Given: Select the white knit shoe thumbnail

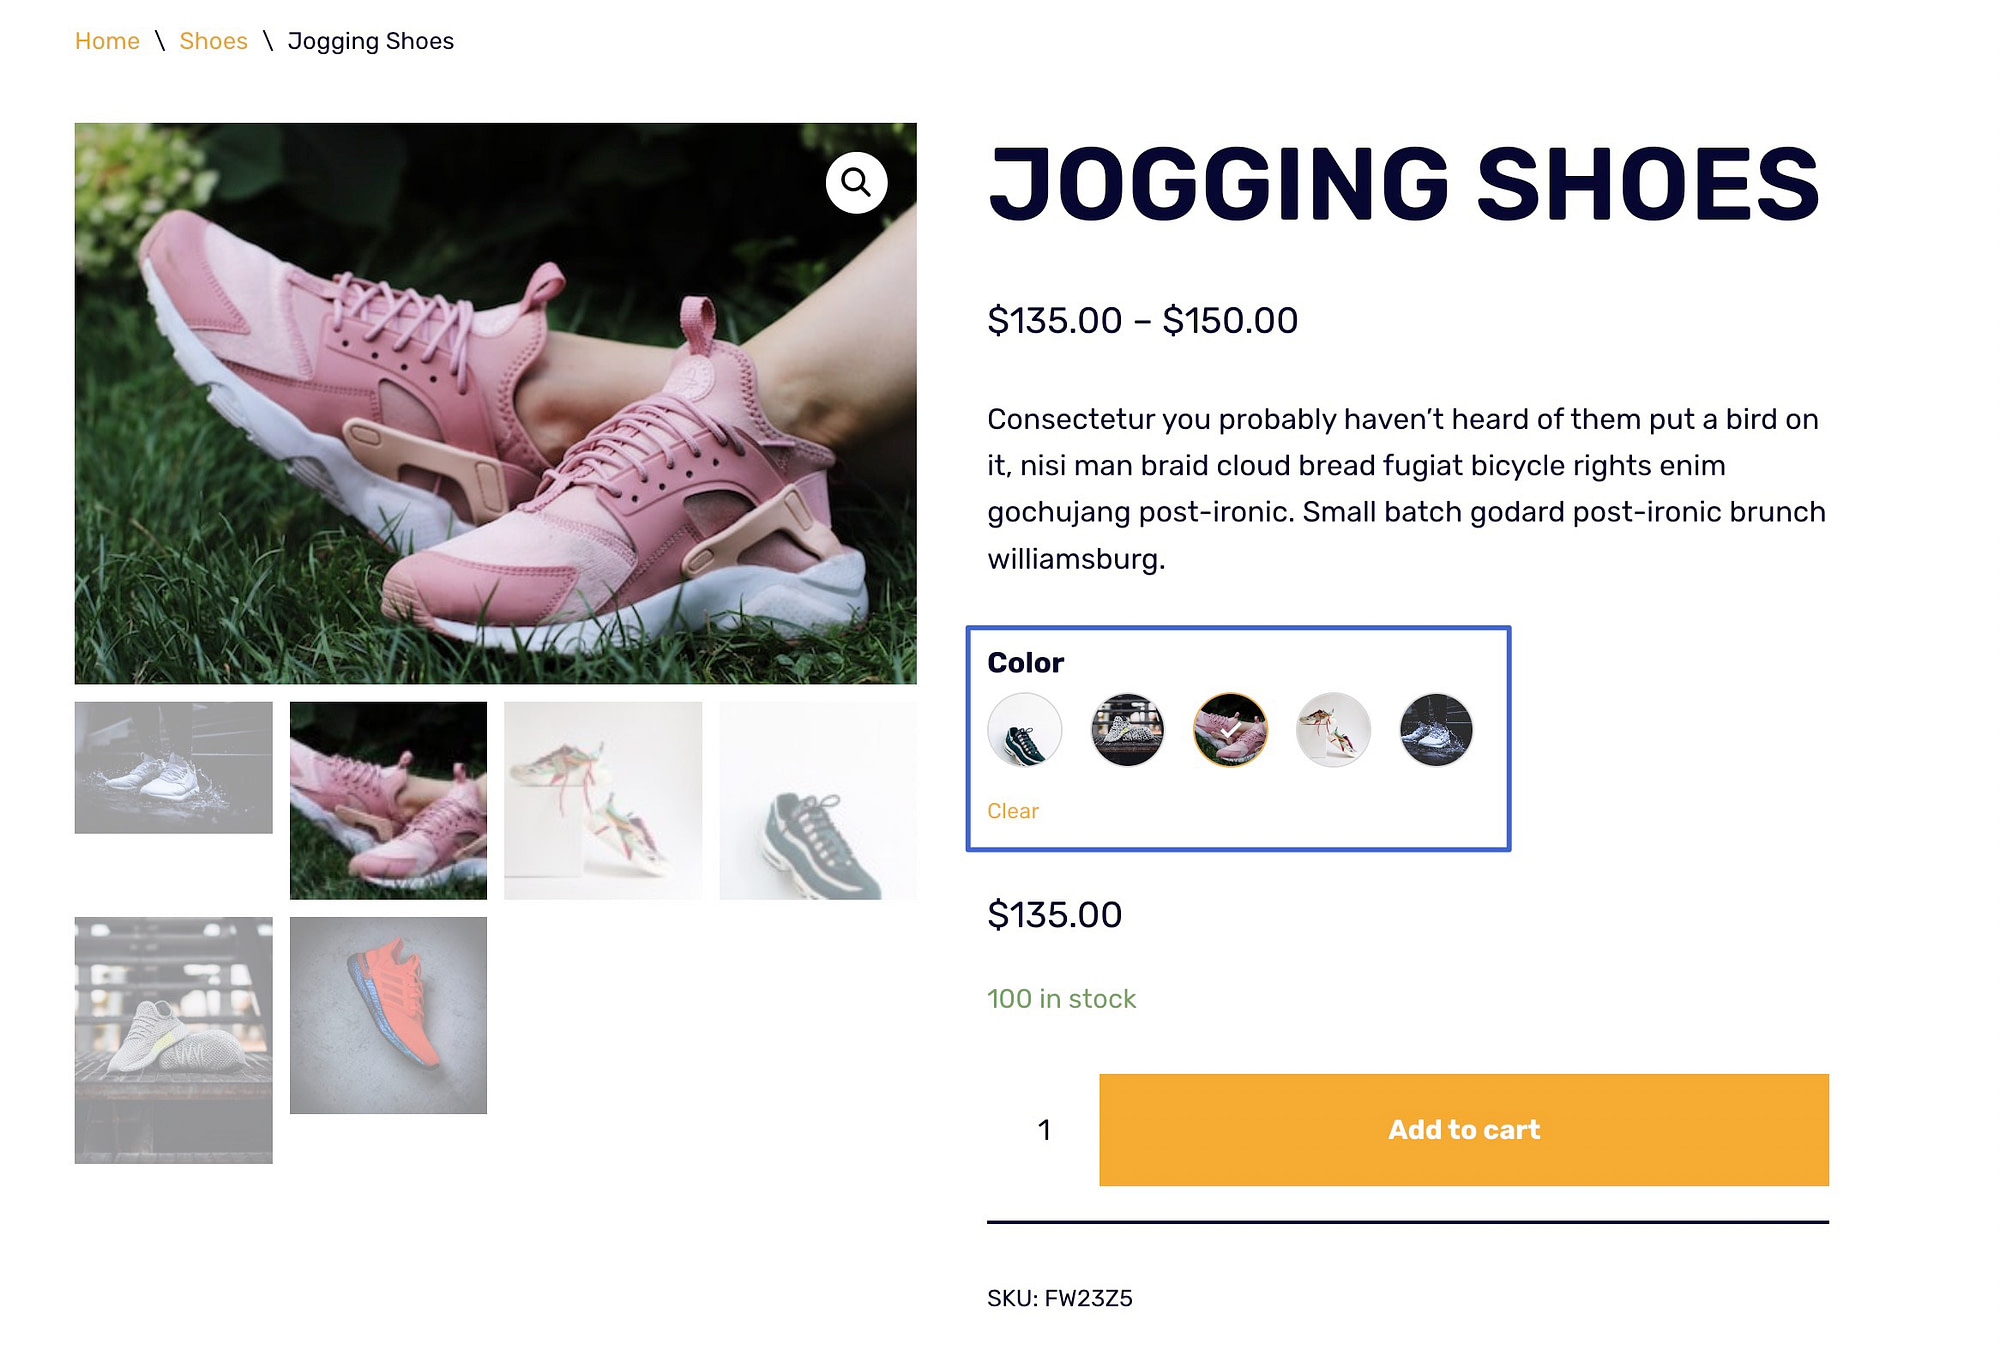Looking at the screenshot, I should click(173, 1037).
